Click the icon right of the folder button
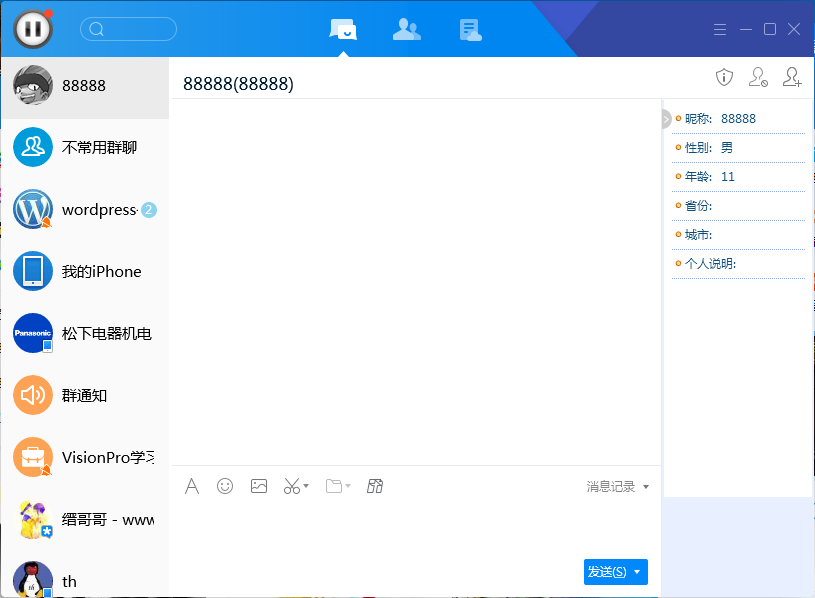815x598 pixels. pyautogui.click(x=375, y=486)
